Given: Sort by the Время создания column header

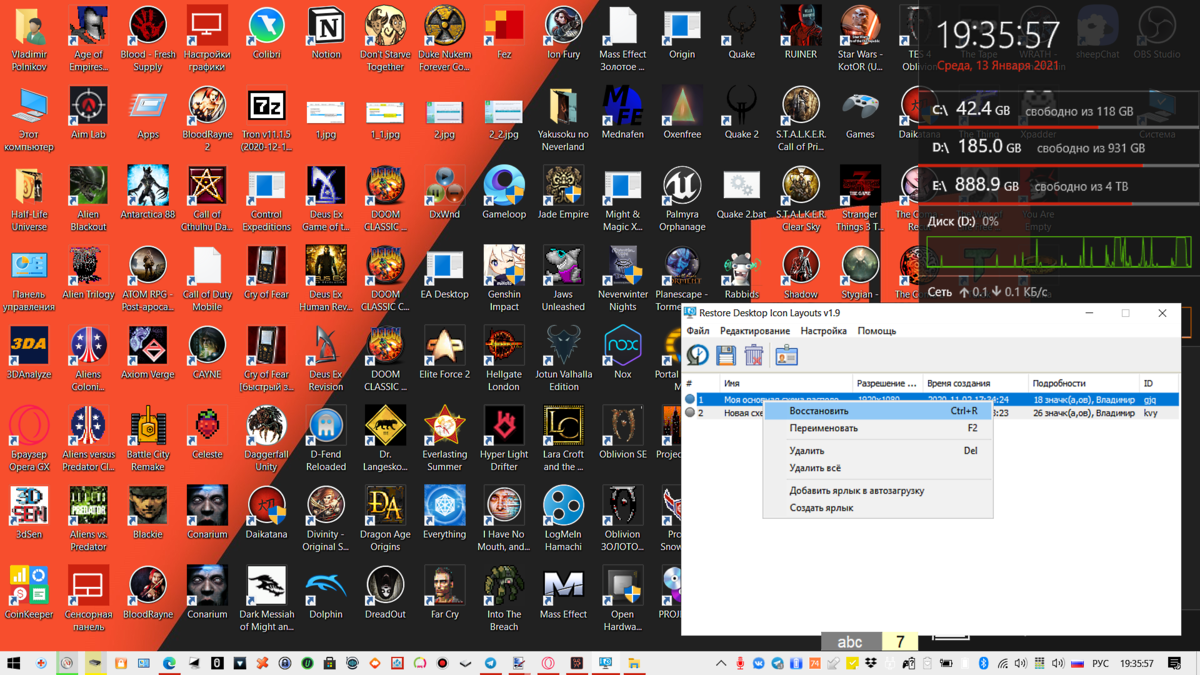Looking at the screenshot, I should click(x=975, y=383).
